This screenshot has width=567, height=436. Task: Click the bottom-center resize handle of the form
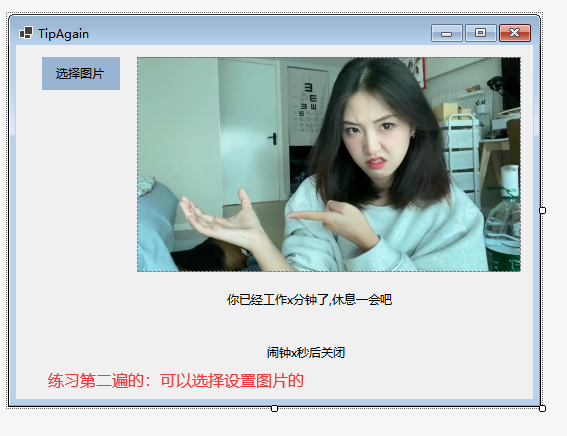click(x=274, y=408)
